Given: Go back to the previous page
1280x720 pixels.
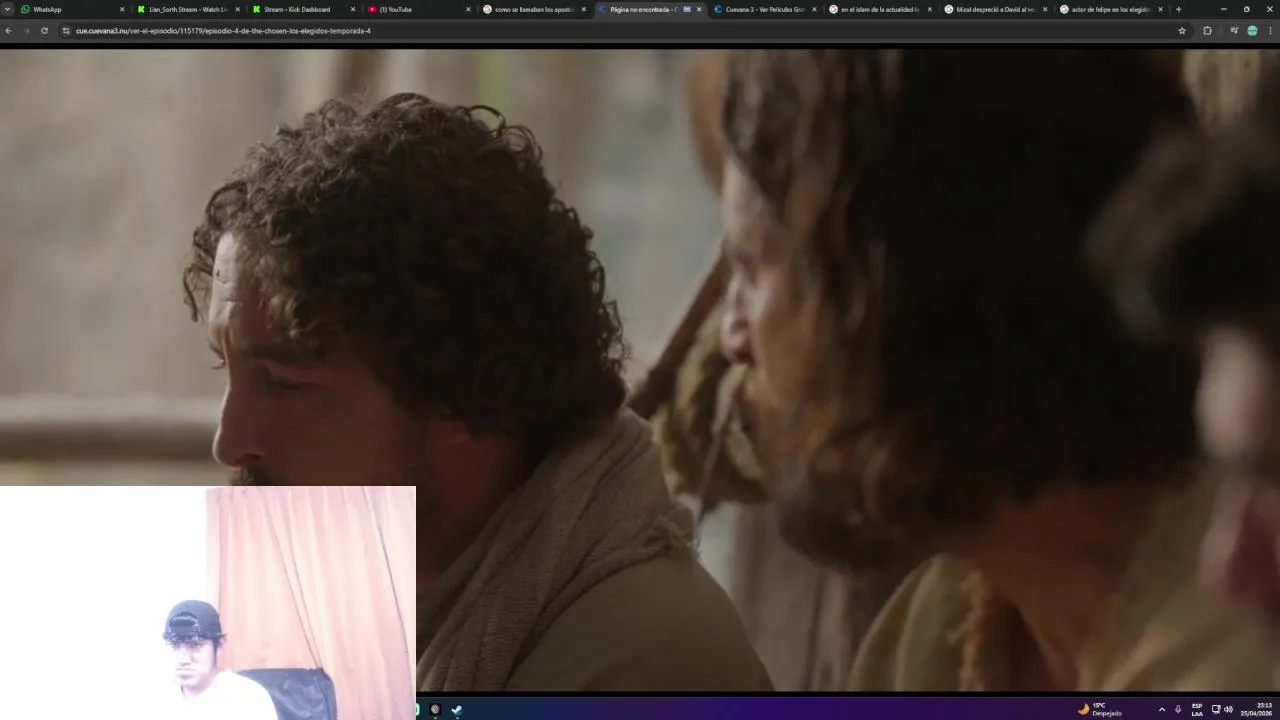Looking at the screenshot, I should (8, 31).
